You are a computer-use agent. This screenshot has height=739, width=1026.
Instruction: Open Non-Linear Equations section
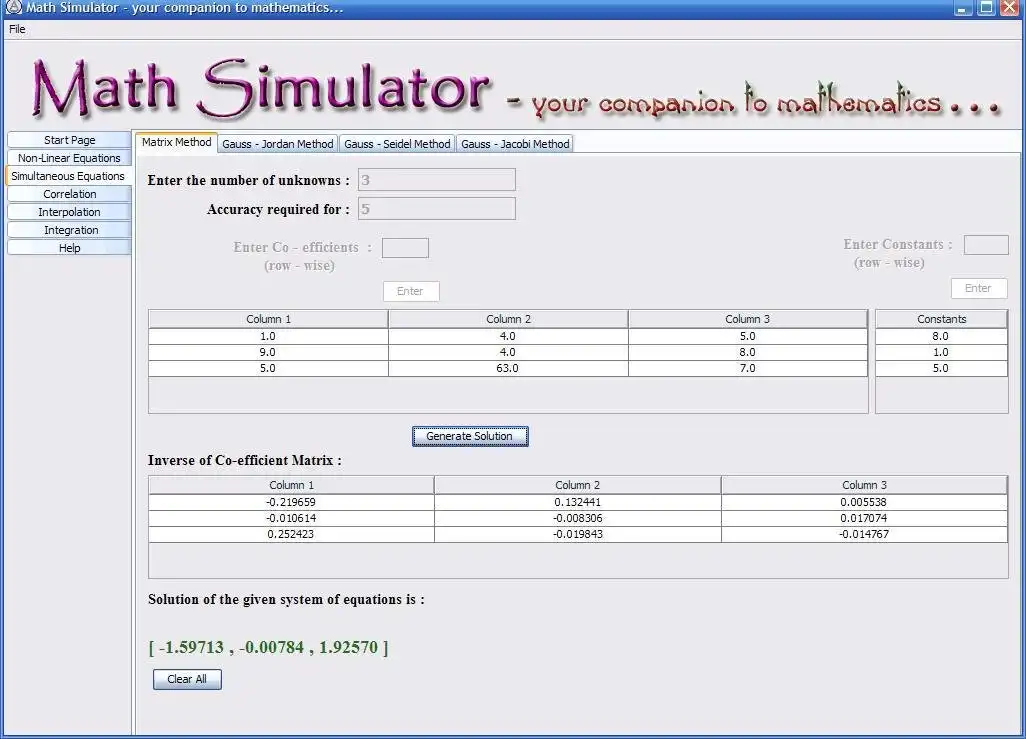click(x=69, y=158)
